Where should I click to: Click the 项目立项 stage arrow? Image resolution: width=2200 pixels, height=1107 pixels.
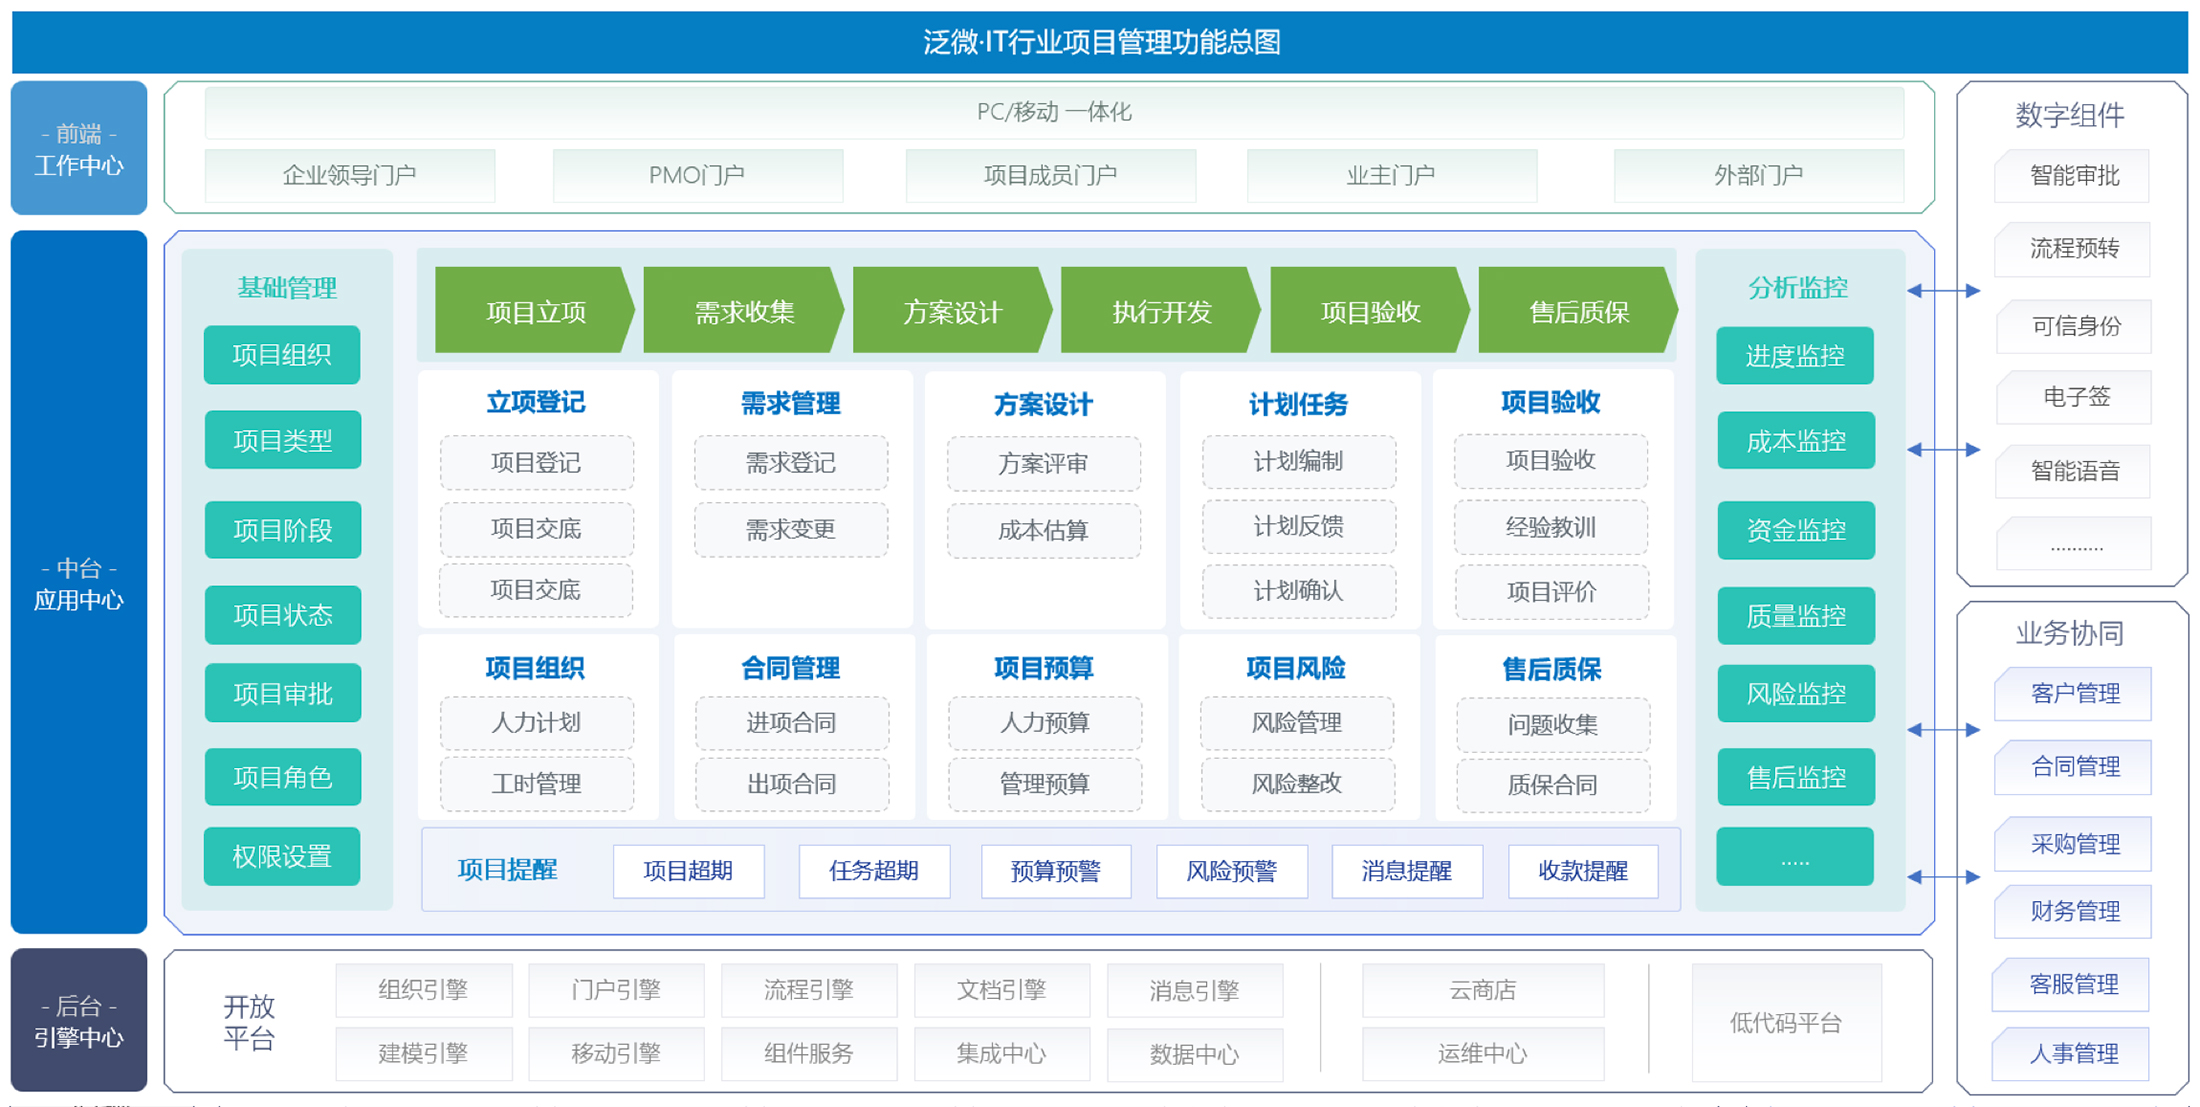click(535, 312)
